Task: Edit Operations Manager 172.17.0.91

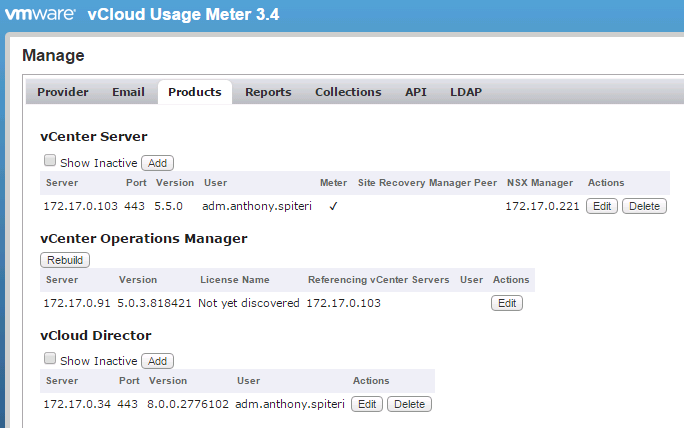Action: point(507,303)
